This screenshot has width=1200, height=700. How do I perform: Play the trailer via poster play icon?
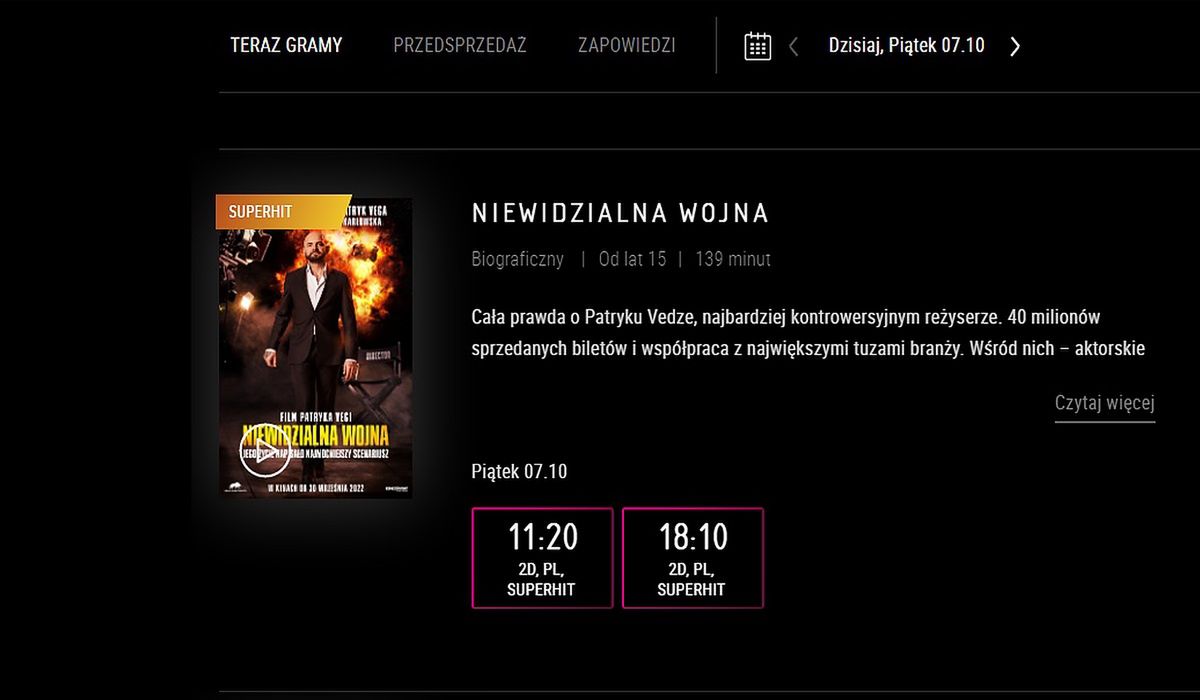(x=265, y=452)
